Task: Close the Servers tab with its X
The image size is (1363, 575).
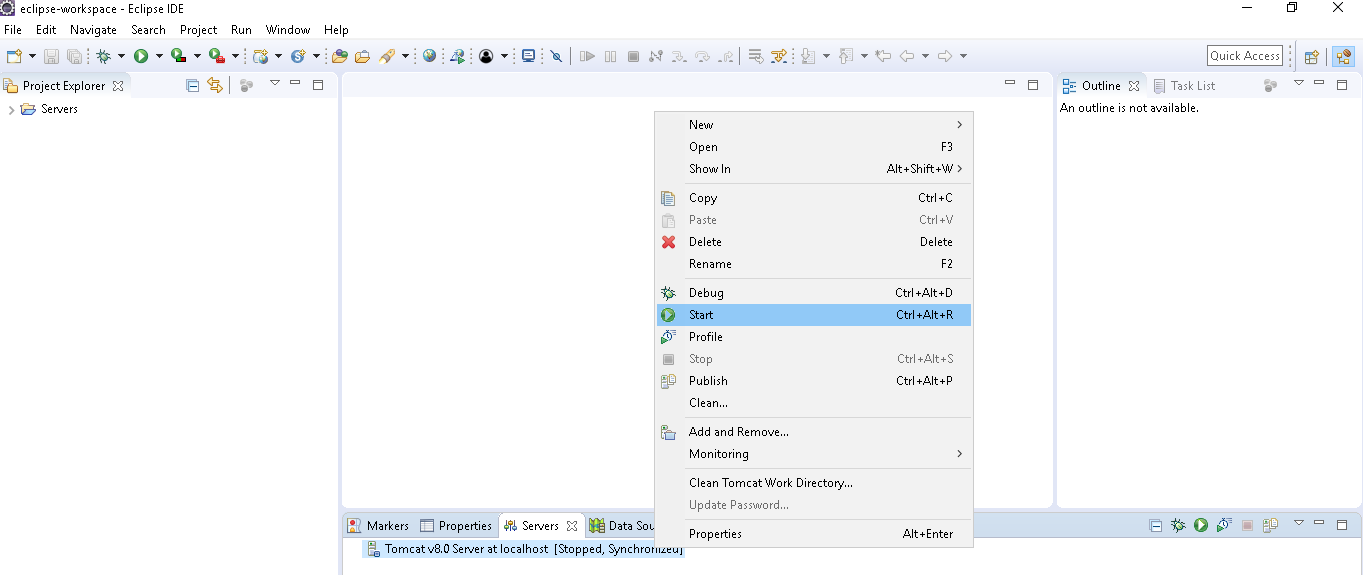Action: click(572, 526)
